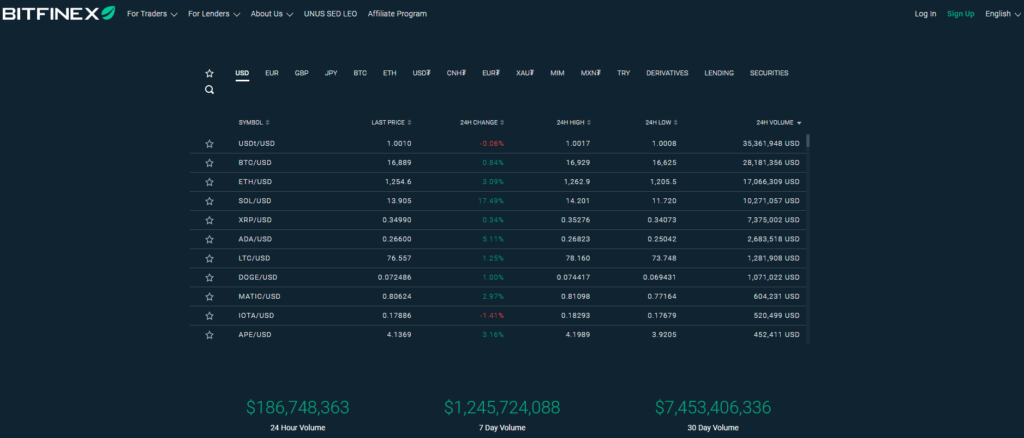Sort table by Symbol column
Image resolution: width=1024 pixels, height=438 pixels.
pyautogui.click(x=254, y=123)
